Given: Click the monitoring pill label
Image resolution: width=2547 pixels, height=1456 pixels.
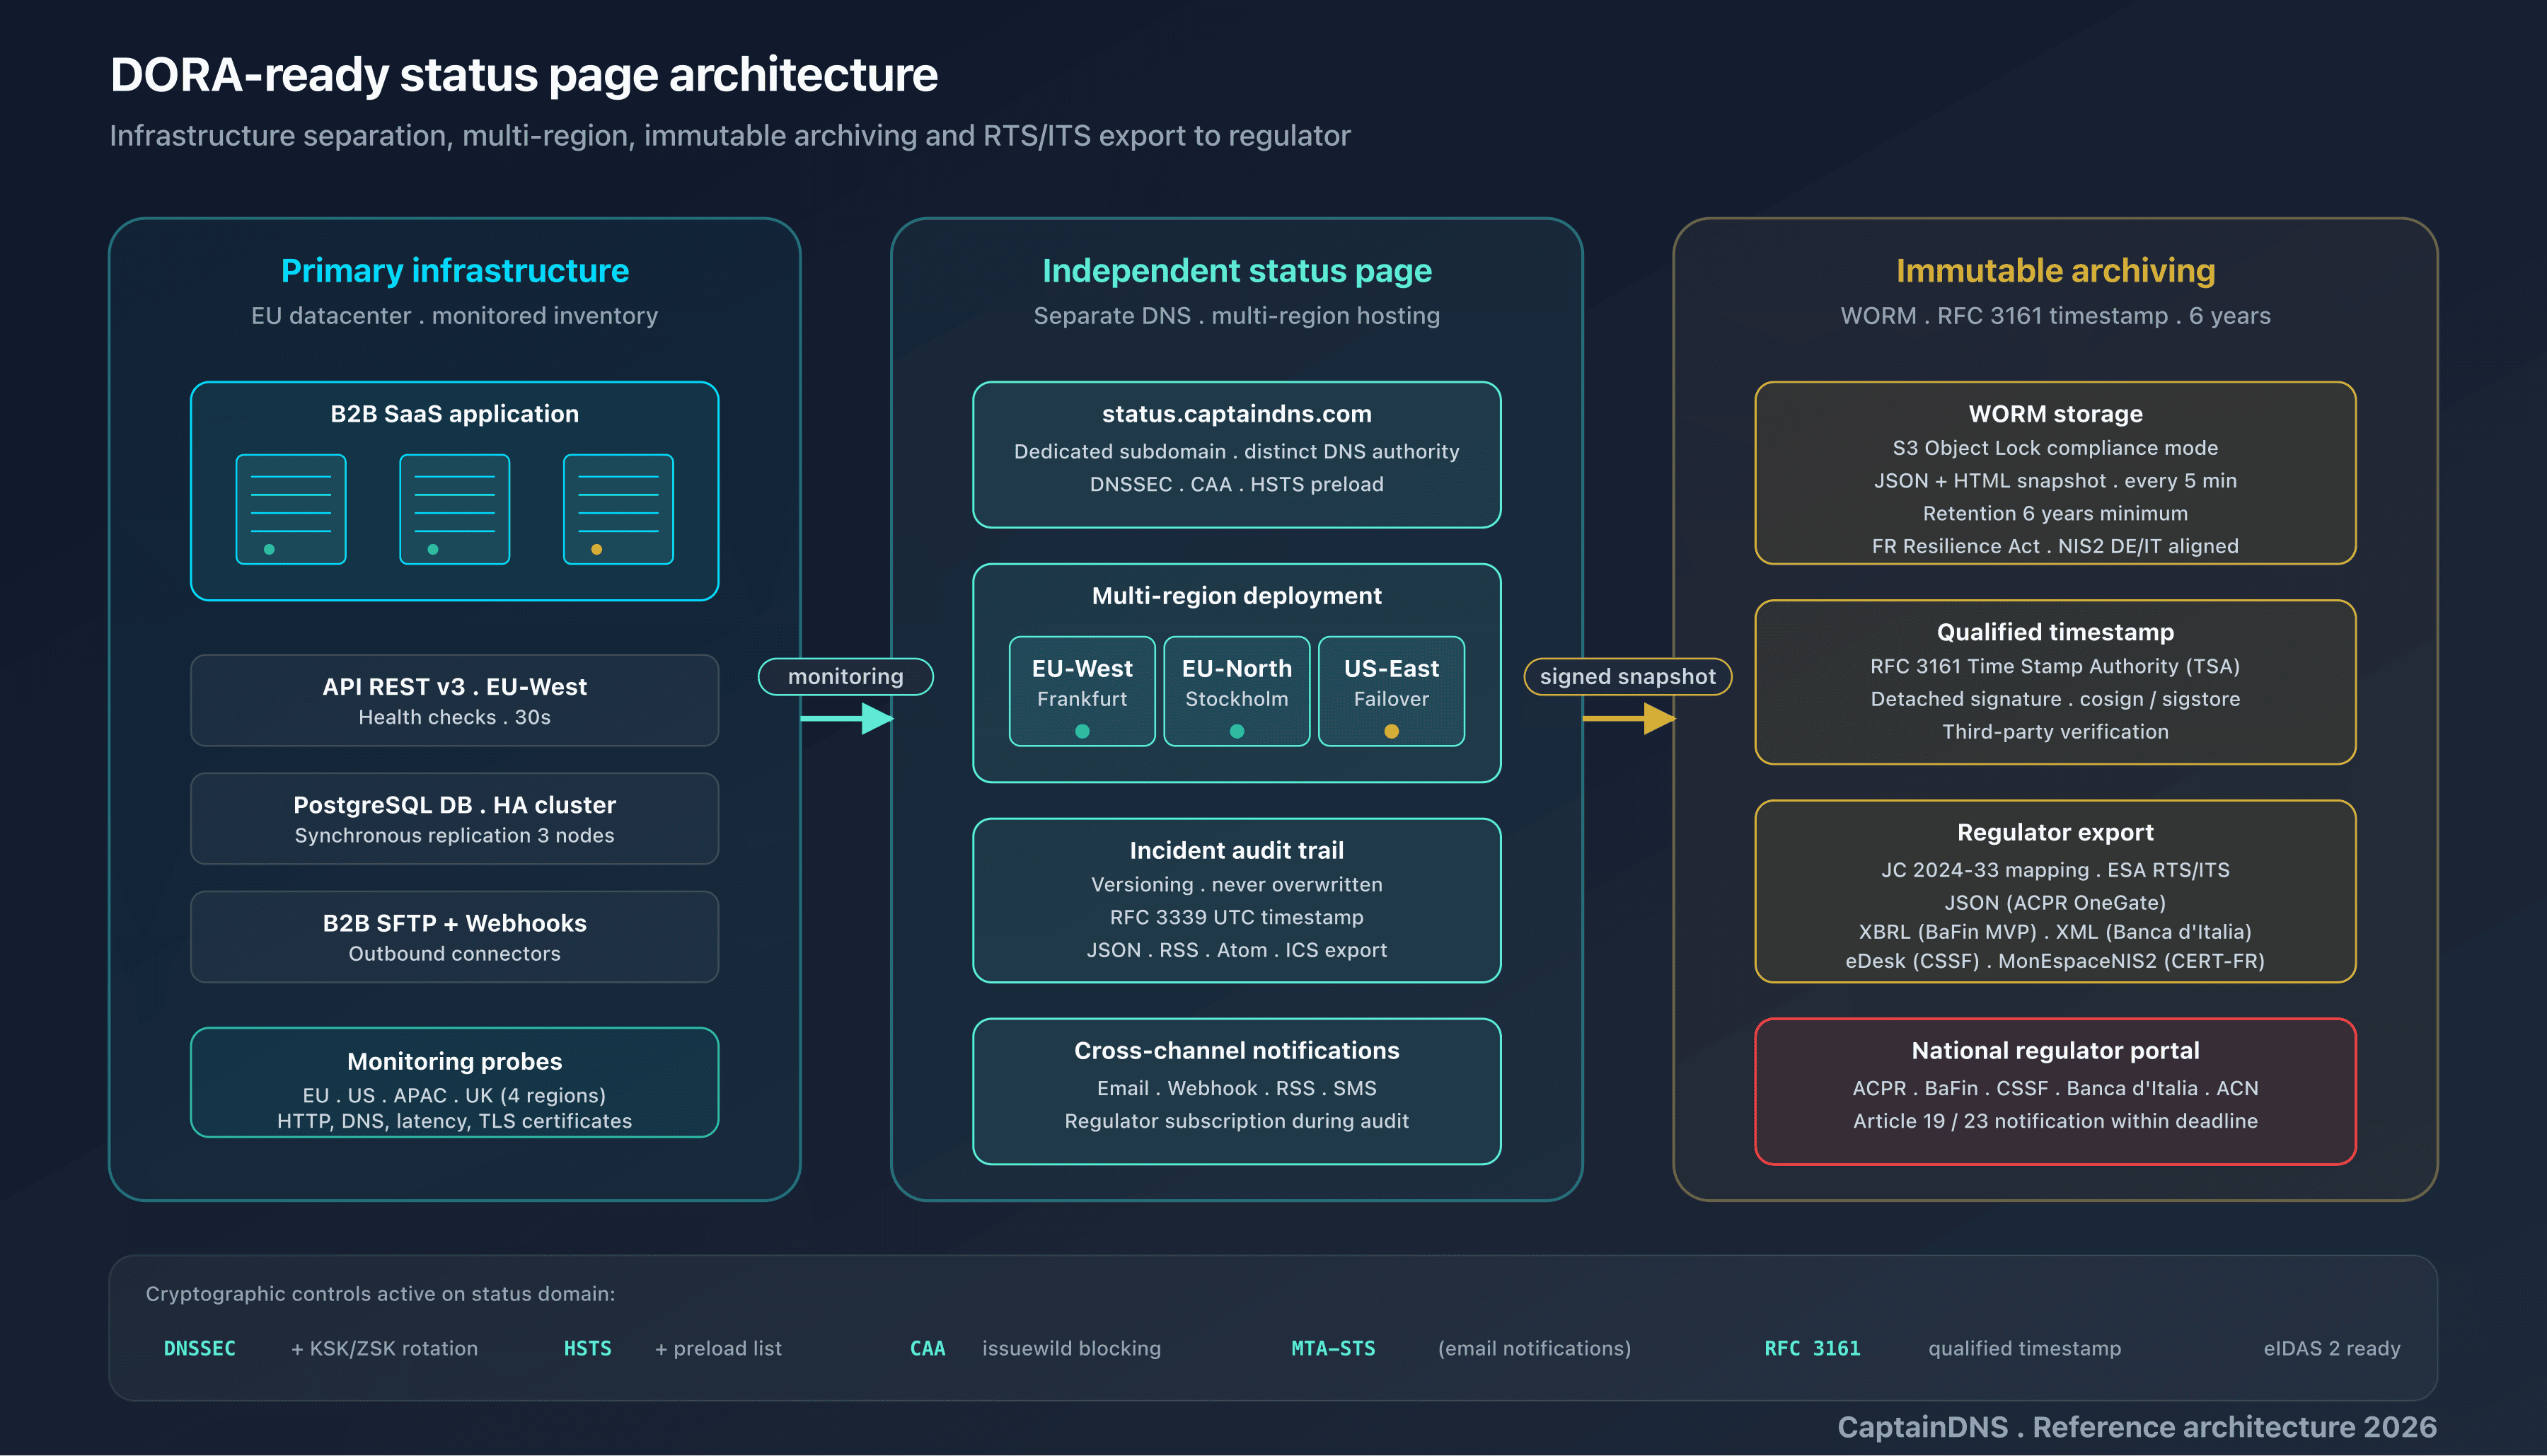Looking at the screenshot, I should (x=846, y=676).
